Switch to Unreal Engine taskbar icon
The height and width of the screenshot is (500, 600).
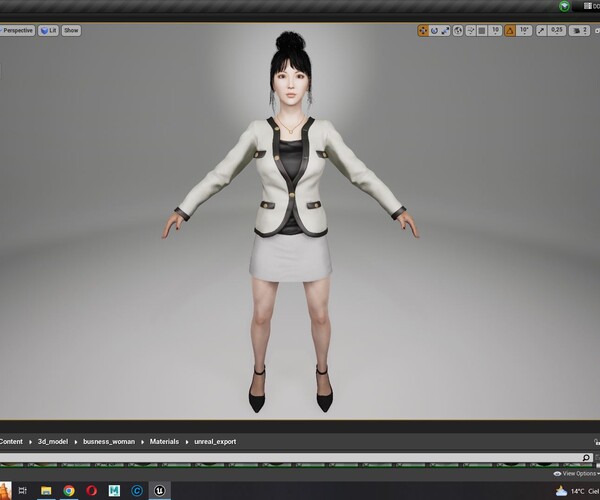coord(160,490)
